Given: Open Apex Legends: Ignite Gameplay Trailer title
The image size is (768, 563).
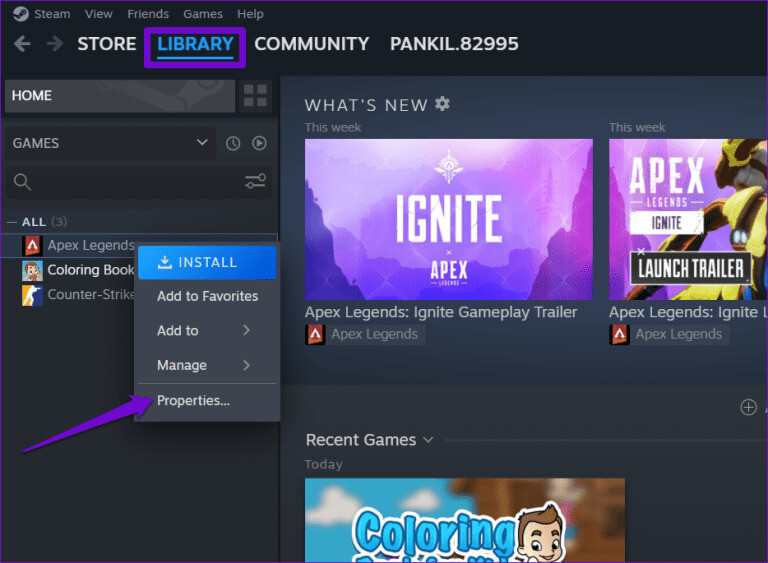Looking at the screenshot, I should (x=441, y=312).
